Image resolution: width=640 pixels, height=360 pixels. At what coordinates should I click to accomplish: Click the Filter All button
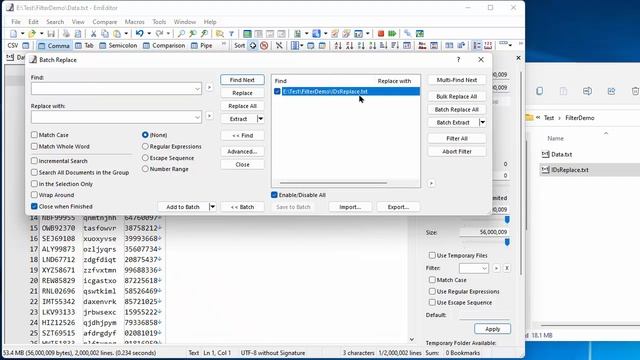point(457,138)
